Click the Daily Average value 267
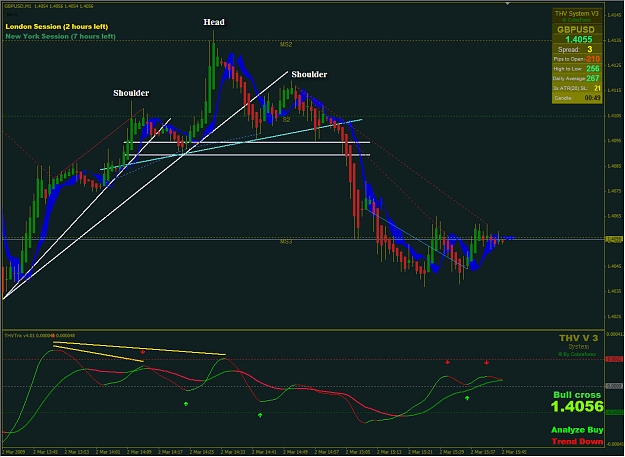625x457 pixels. [593, 78]
